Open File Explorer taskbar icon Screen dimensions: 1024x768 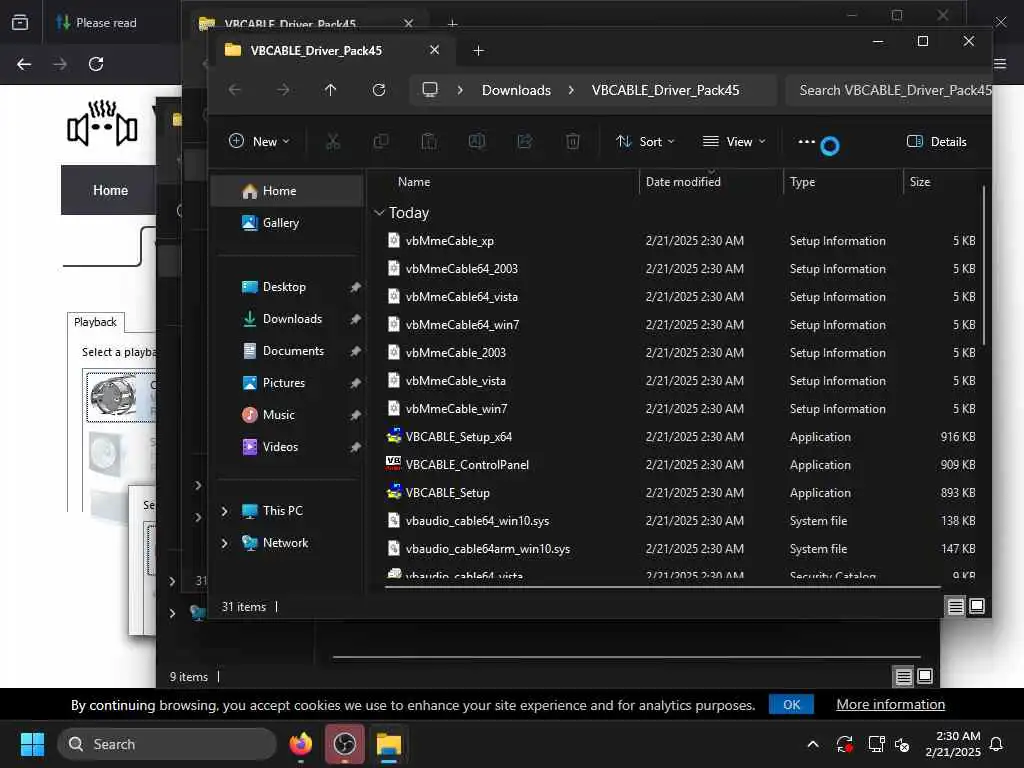(389, 744)
